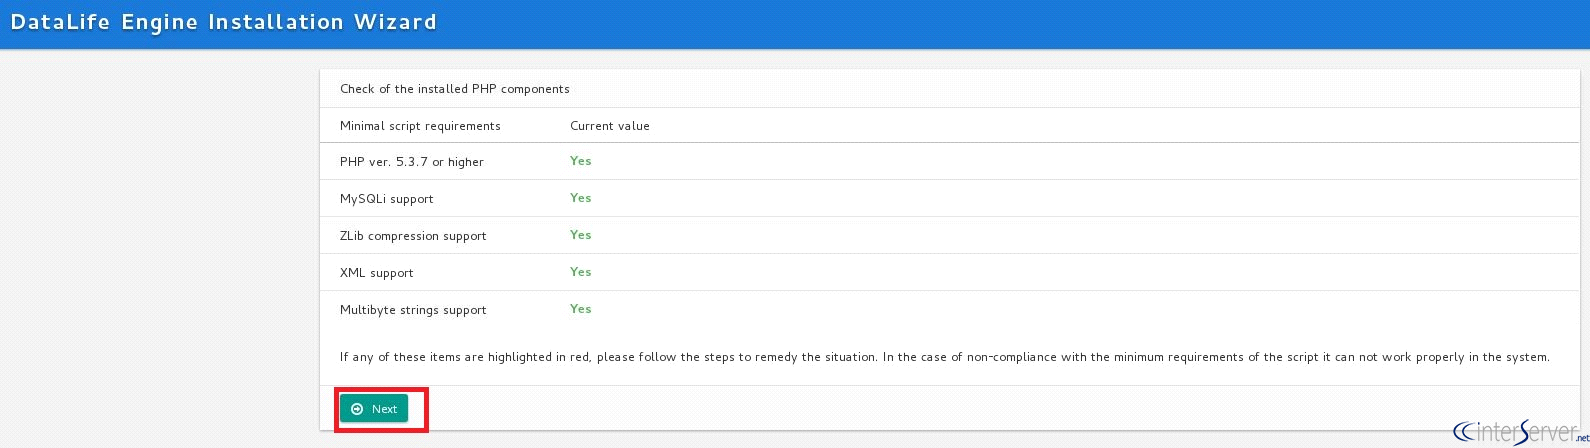Click the Yes value for ZLib compression
Viewport: 1590px width, 448px height.
click(x=581, y=235)
